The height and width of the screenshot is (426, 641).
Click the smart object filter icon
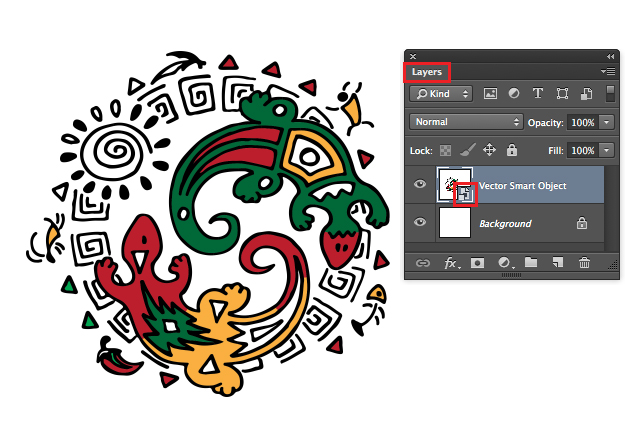pyautogui.click(x=584, y=94)
